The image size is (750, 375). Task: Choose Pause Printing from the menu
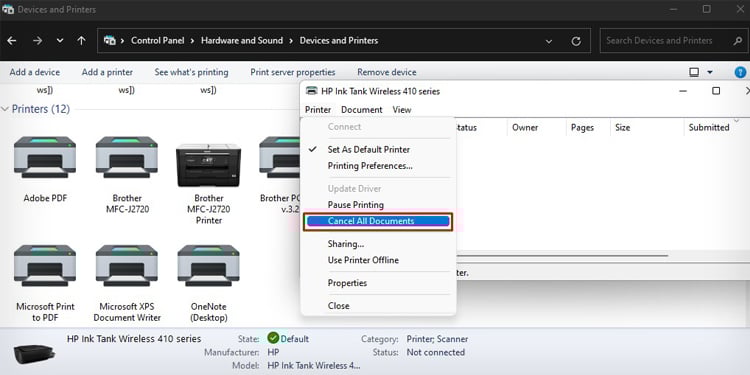378,205
